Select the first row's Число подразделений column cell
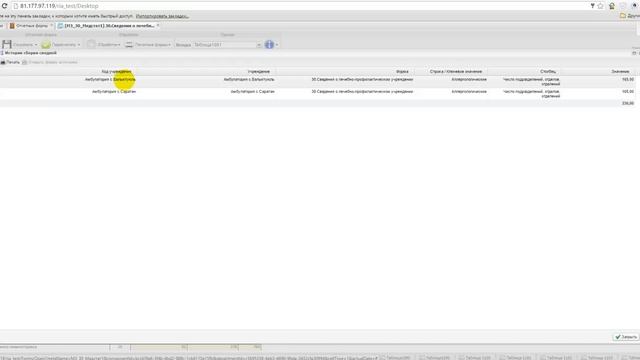This screenshot has height=360, width=640. point(531,81)
